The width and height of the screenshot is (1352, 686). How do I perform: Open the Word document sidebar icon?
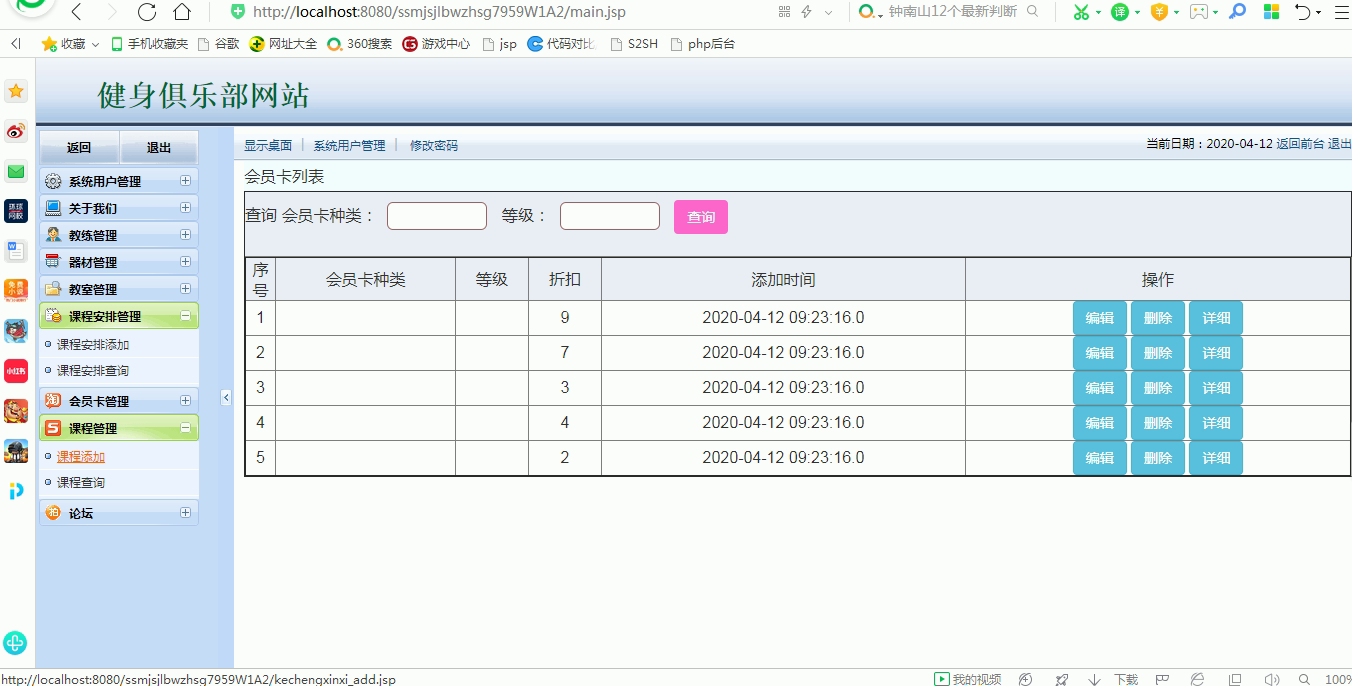16,250
